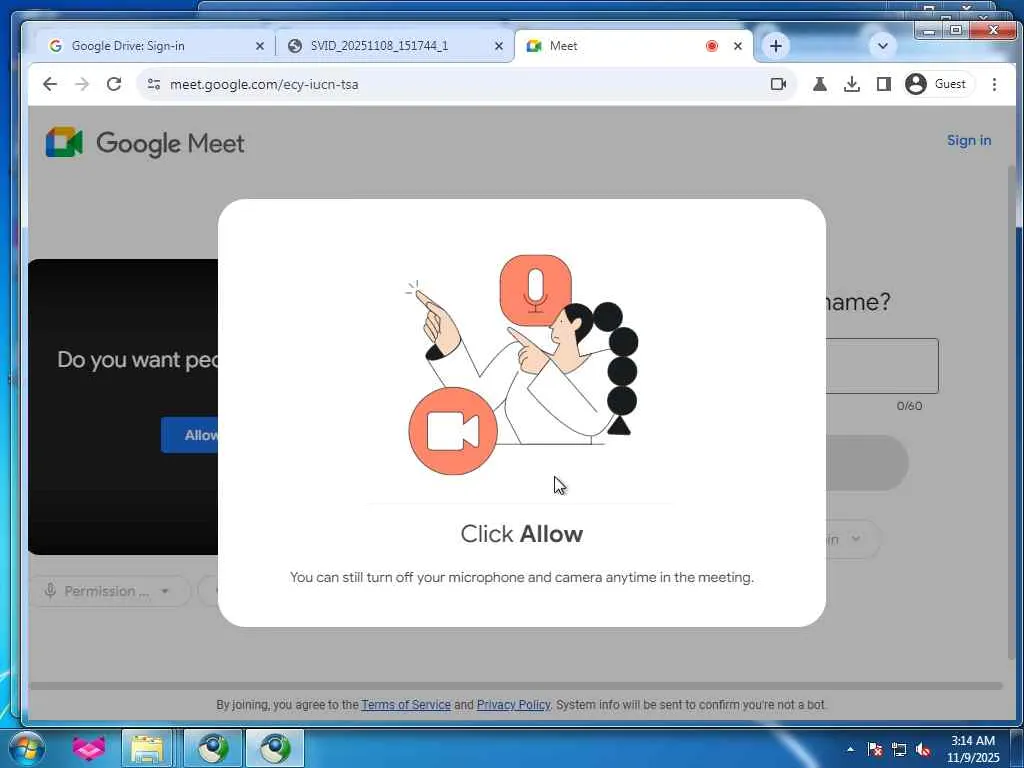Open Chrome three-dot menu
The height and width of the screenshot is (768, 1024).
point(994,84)
